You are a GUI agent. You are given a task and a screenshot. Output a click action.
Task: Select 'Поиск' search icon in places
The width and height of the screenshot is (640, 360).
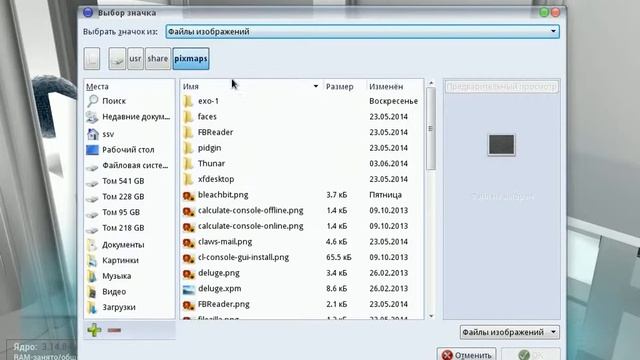coord(93,100)
